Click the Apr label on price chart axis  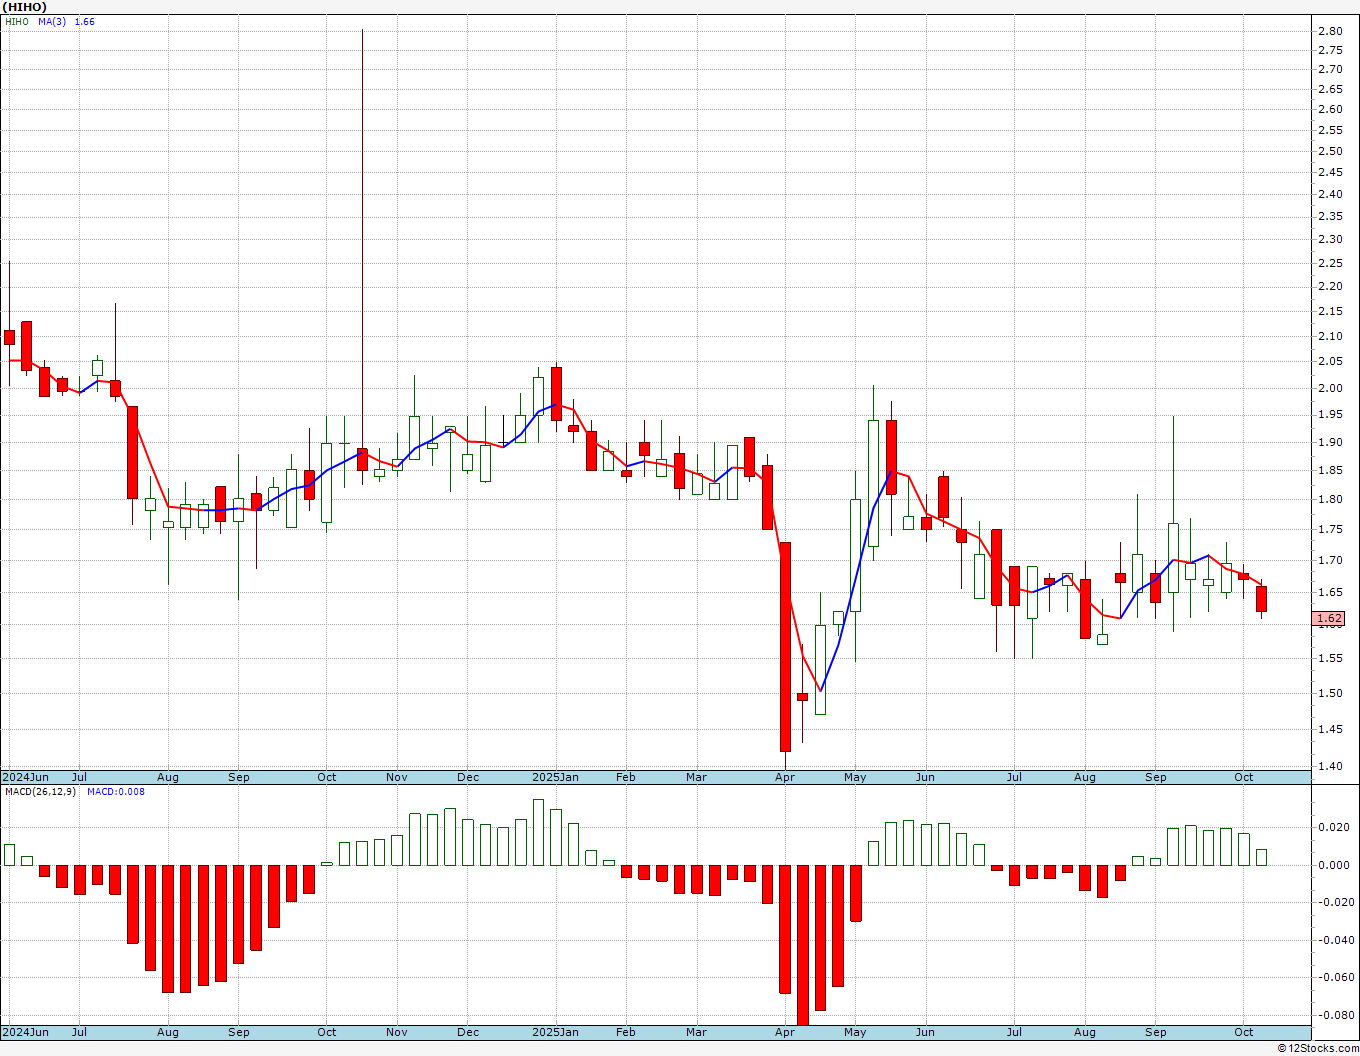(785, 777)
